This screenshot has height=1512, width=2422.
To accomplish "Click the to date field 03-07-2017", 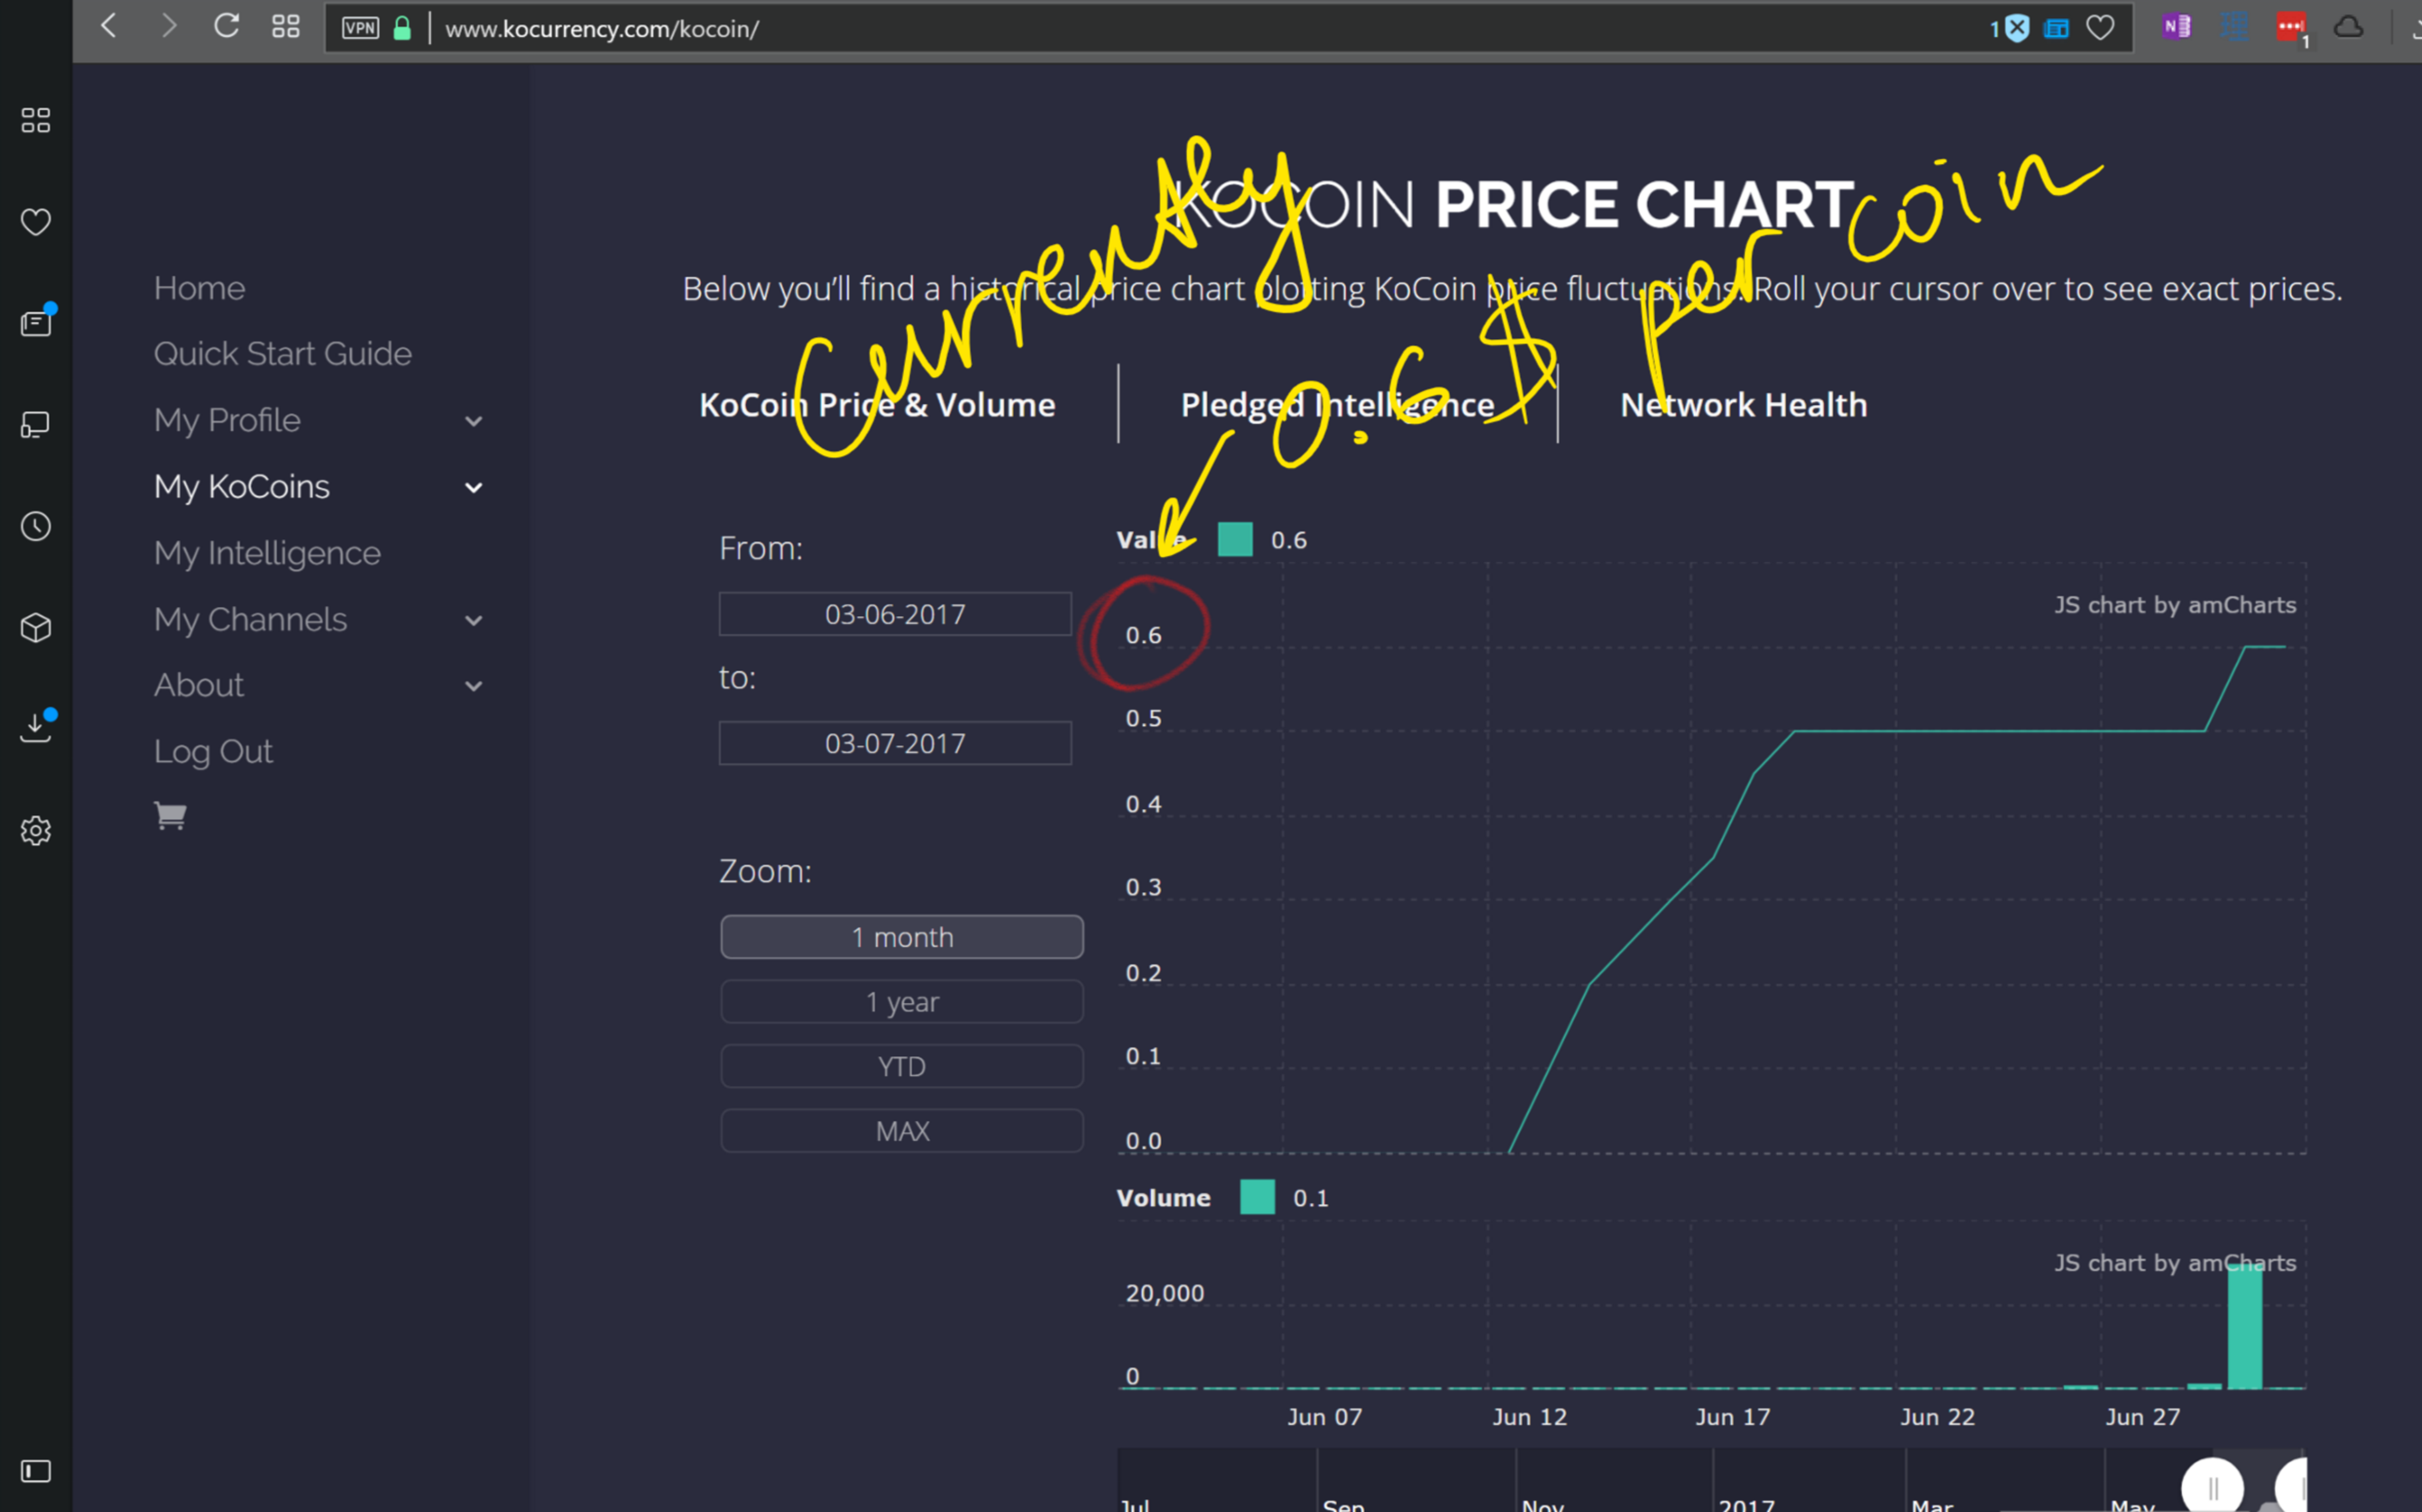I will 895,743.
